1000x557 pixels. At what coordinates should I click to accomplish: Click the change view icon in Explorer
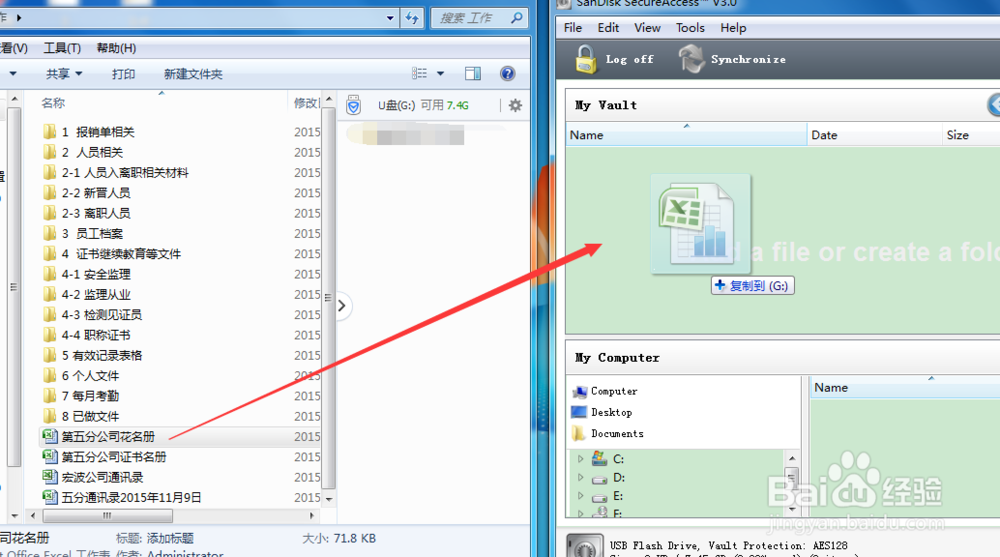pos(419,73)
